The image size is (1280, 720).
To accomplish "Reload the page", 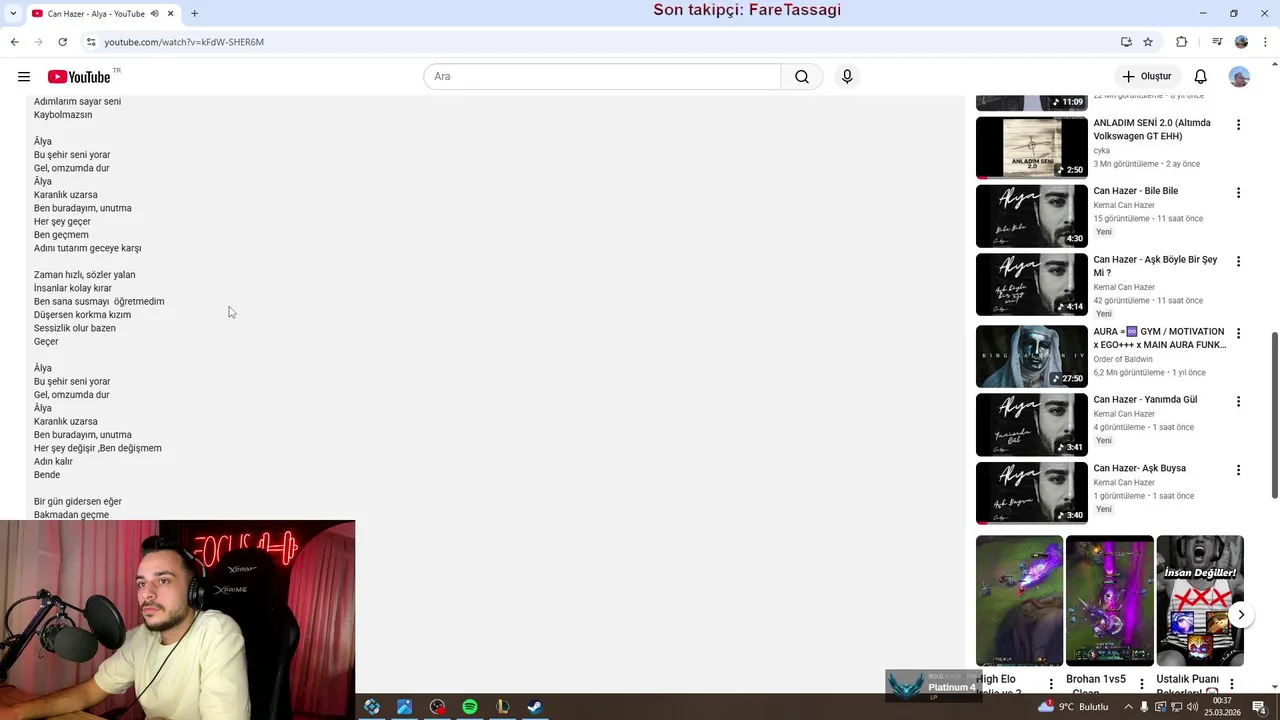I will 62,42.
